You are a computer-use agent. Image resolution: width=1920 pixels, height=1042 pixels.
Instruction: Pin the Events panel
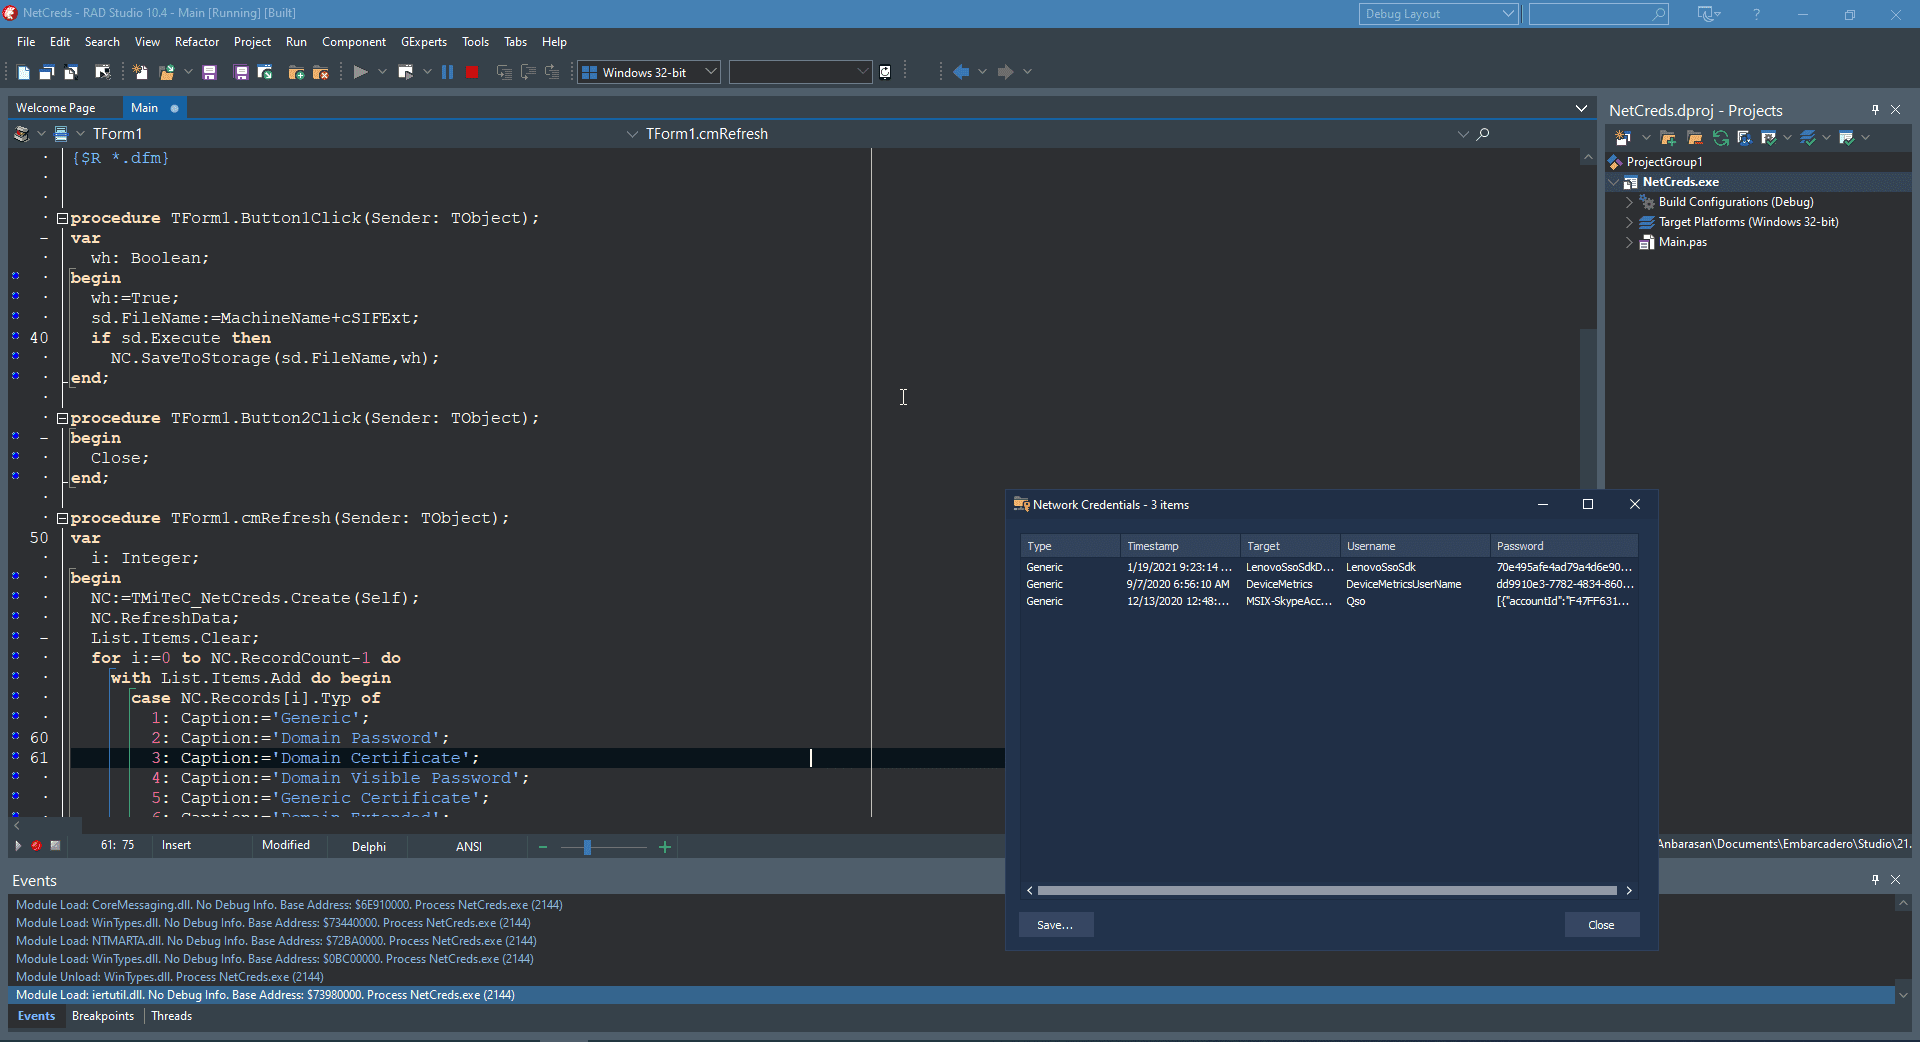pyautogui.click(x=1875, y=880)
